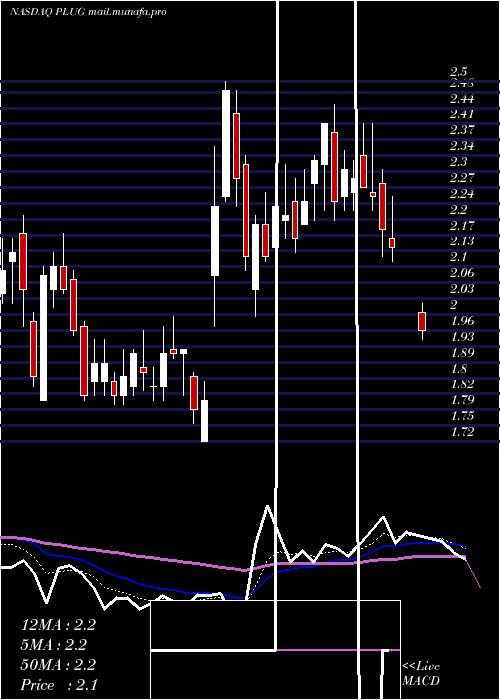
Task: Select the 2.27 price axis label
Action: click(462, 178)
